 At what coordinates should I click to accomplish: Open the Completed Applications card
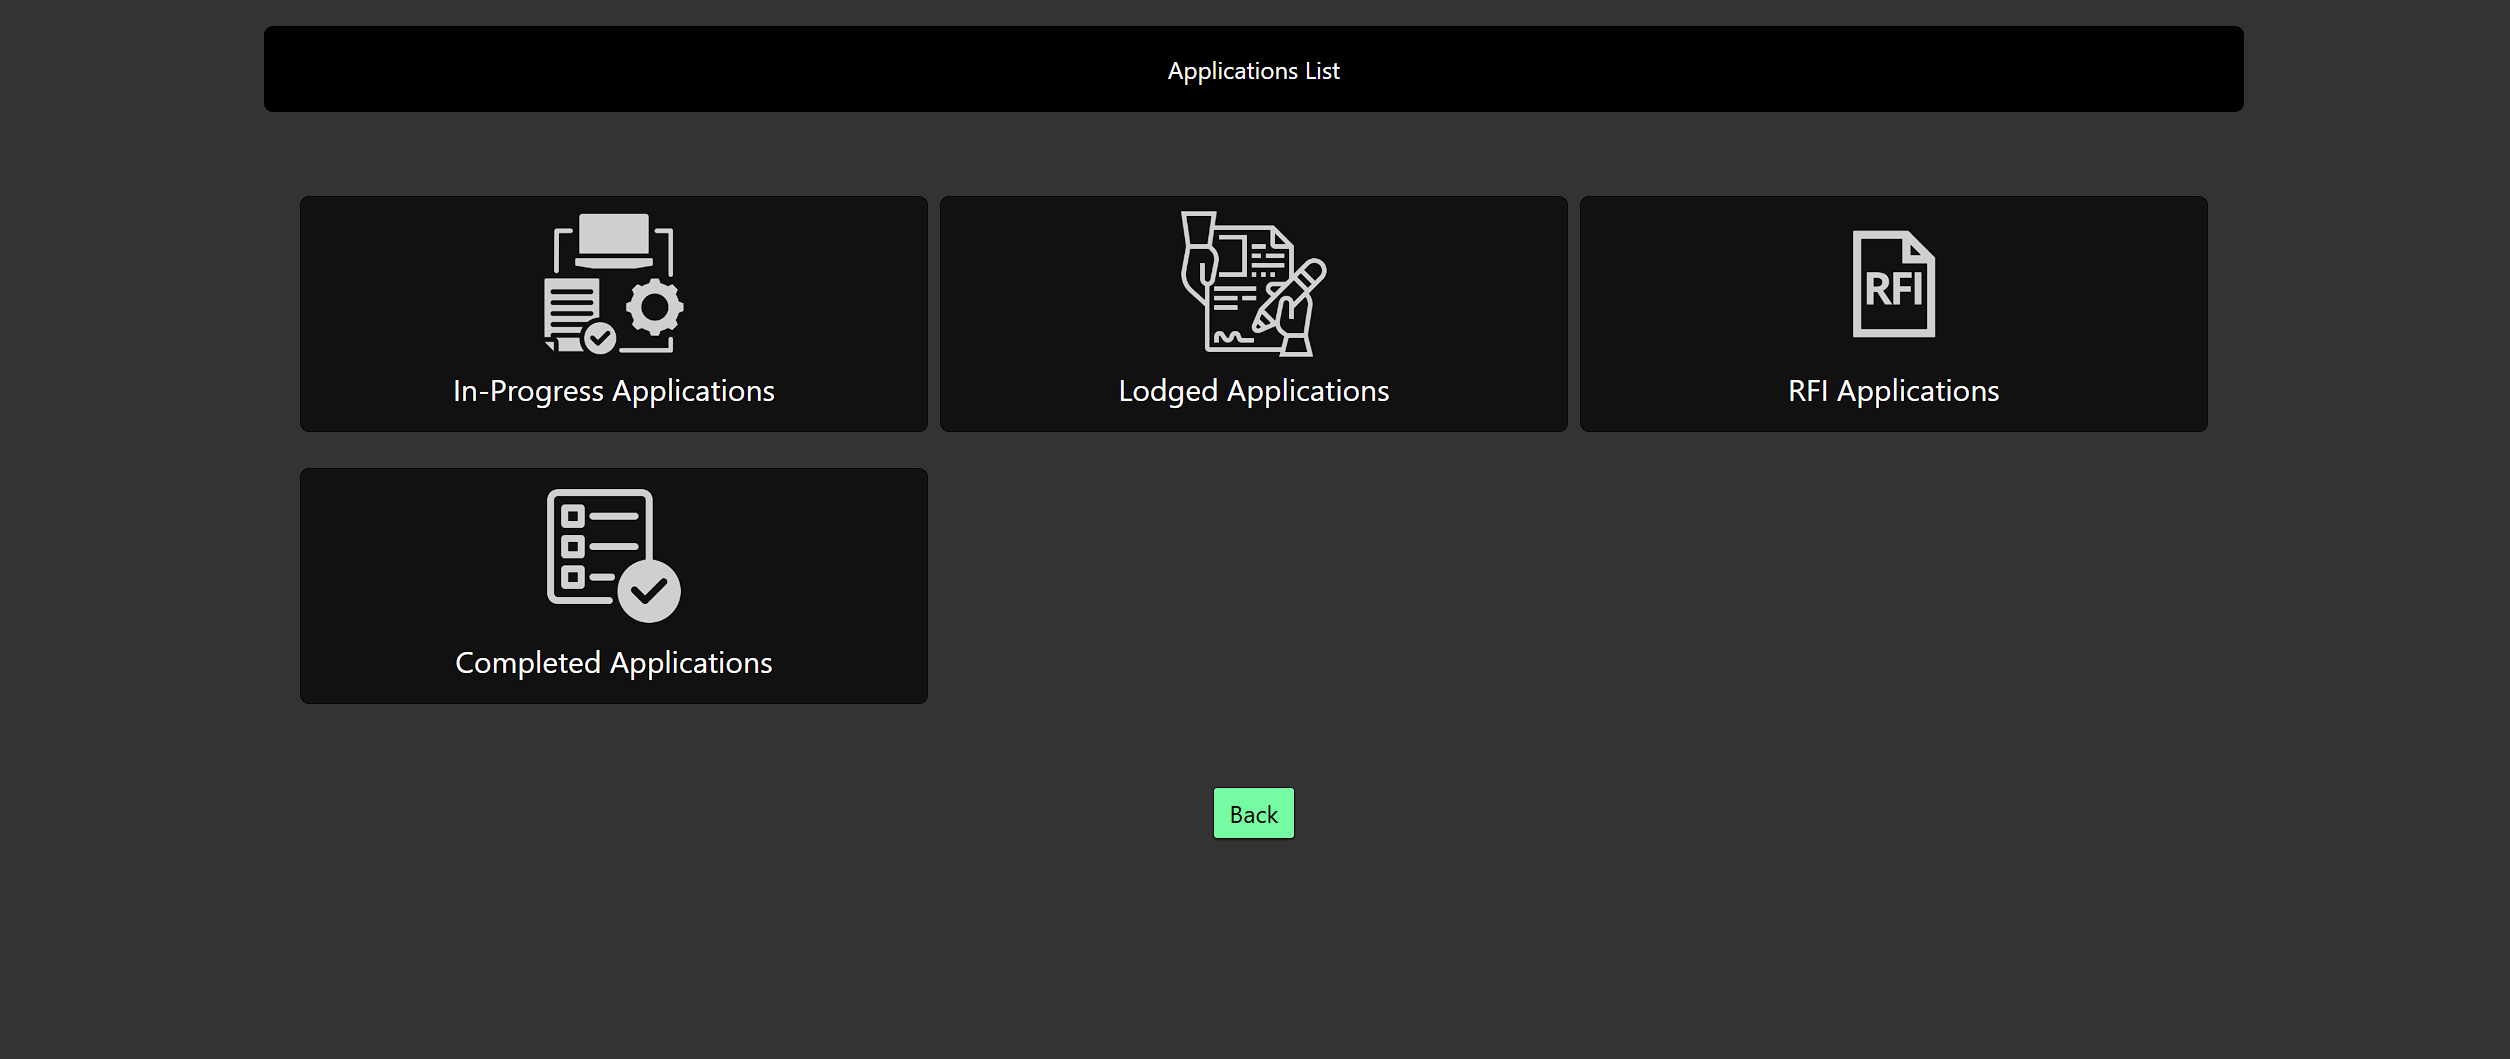point(612,585)
